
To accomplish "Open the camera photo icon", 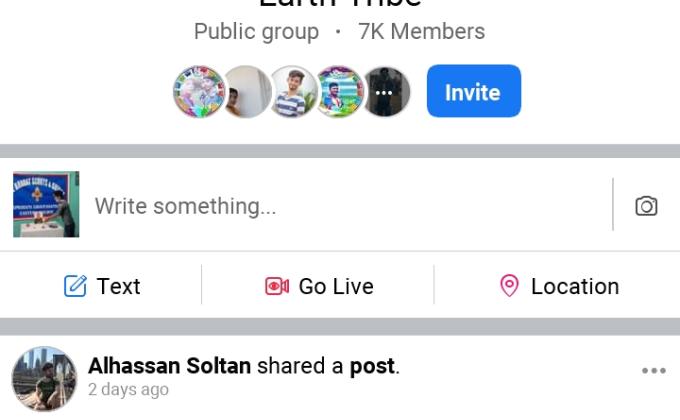I will (646, 206).
